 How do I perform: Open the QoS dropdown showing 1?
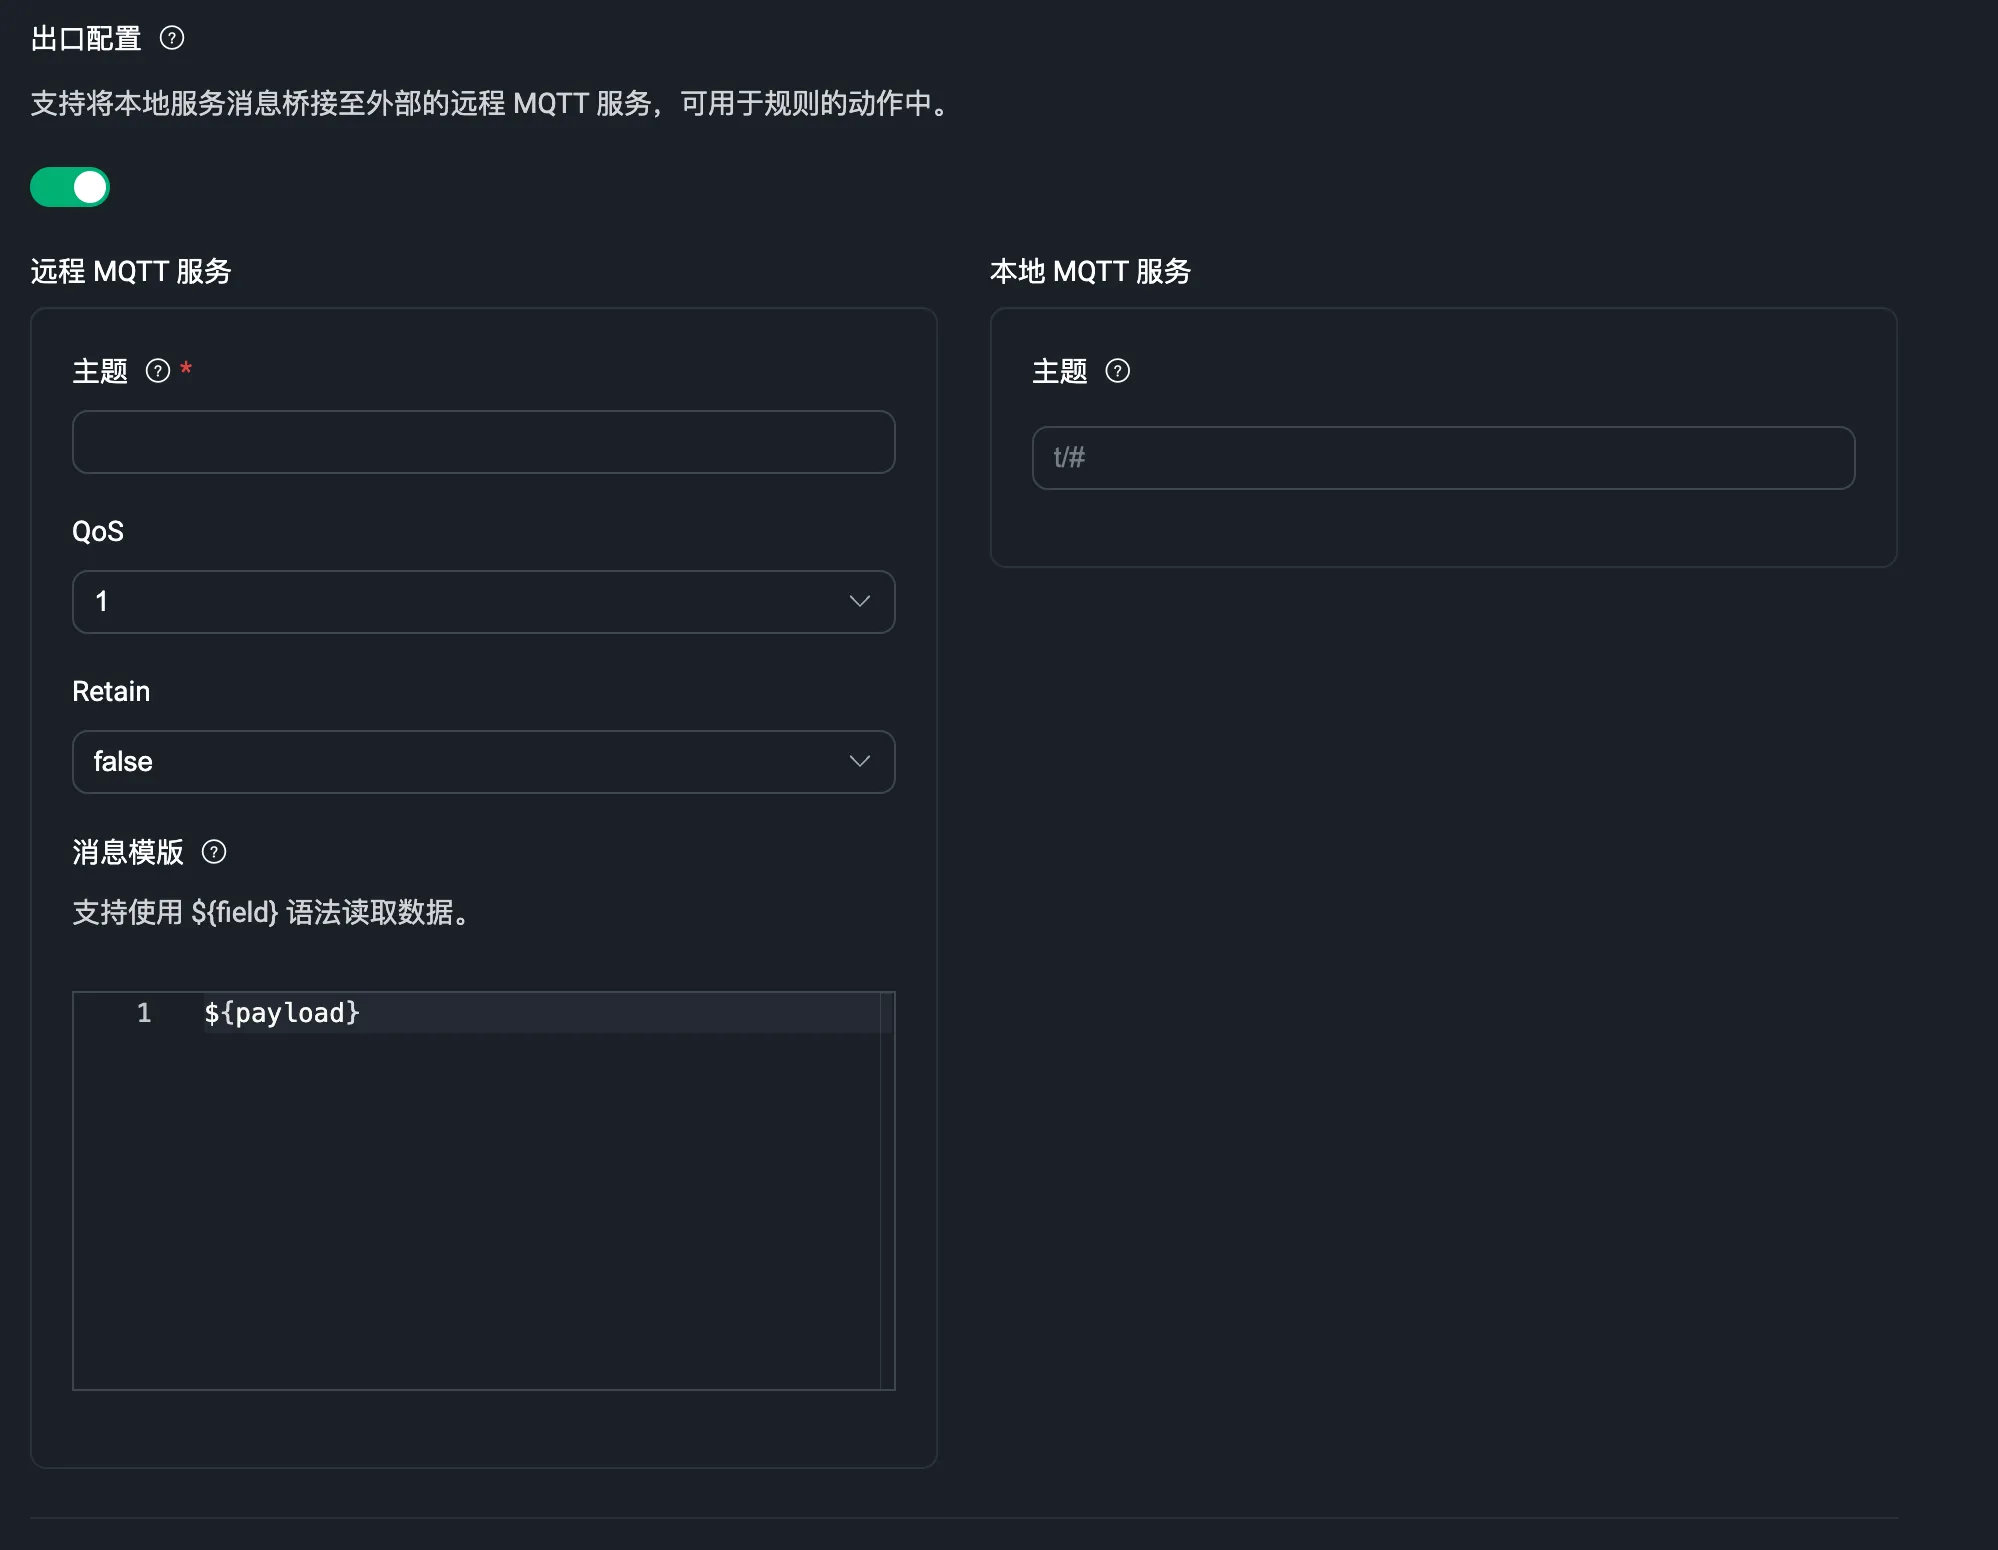tap(484, 602)
